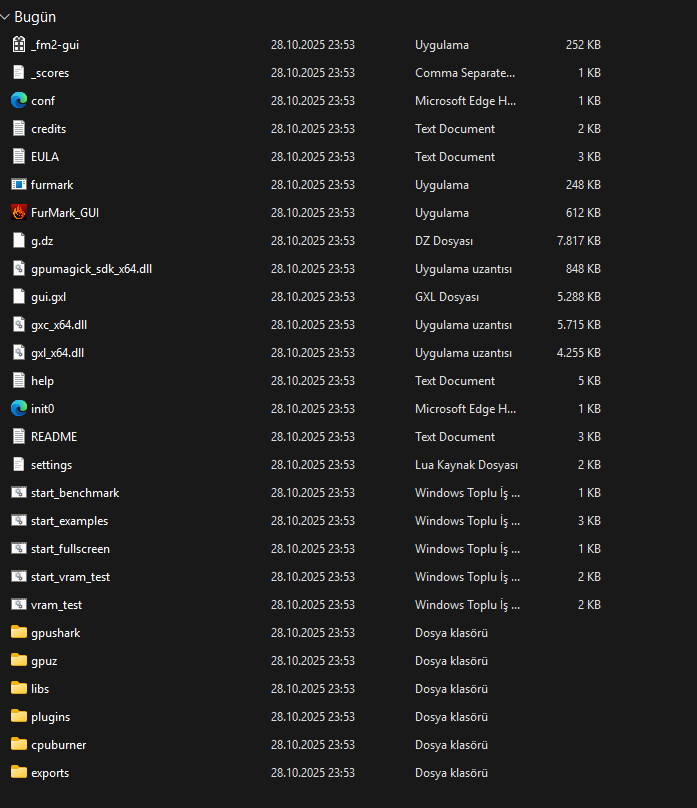Screen dimensions: 697x808
Task: Click the 7.817 KB size of g.dz
Action: point(579,241)
